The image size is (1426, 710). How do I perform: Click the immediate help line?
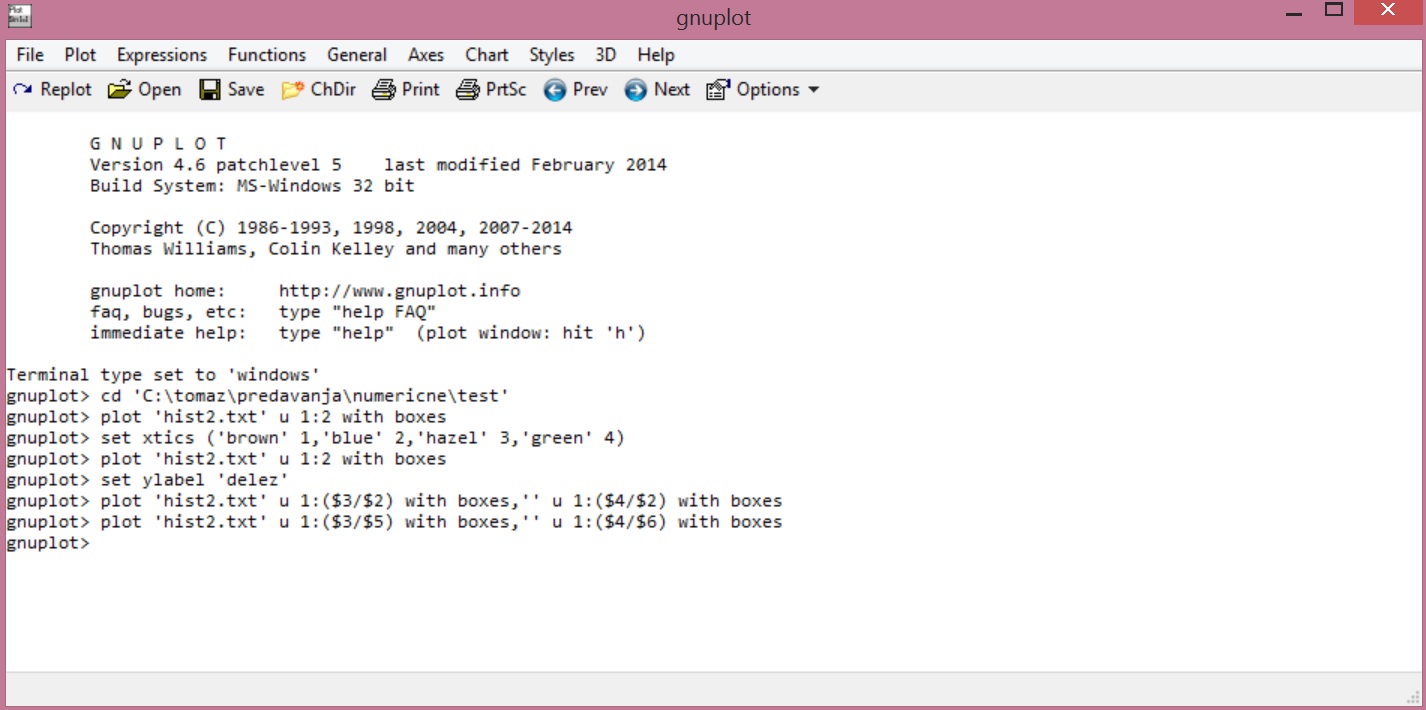coord(368,333)
